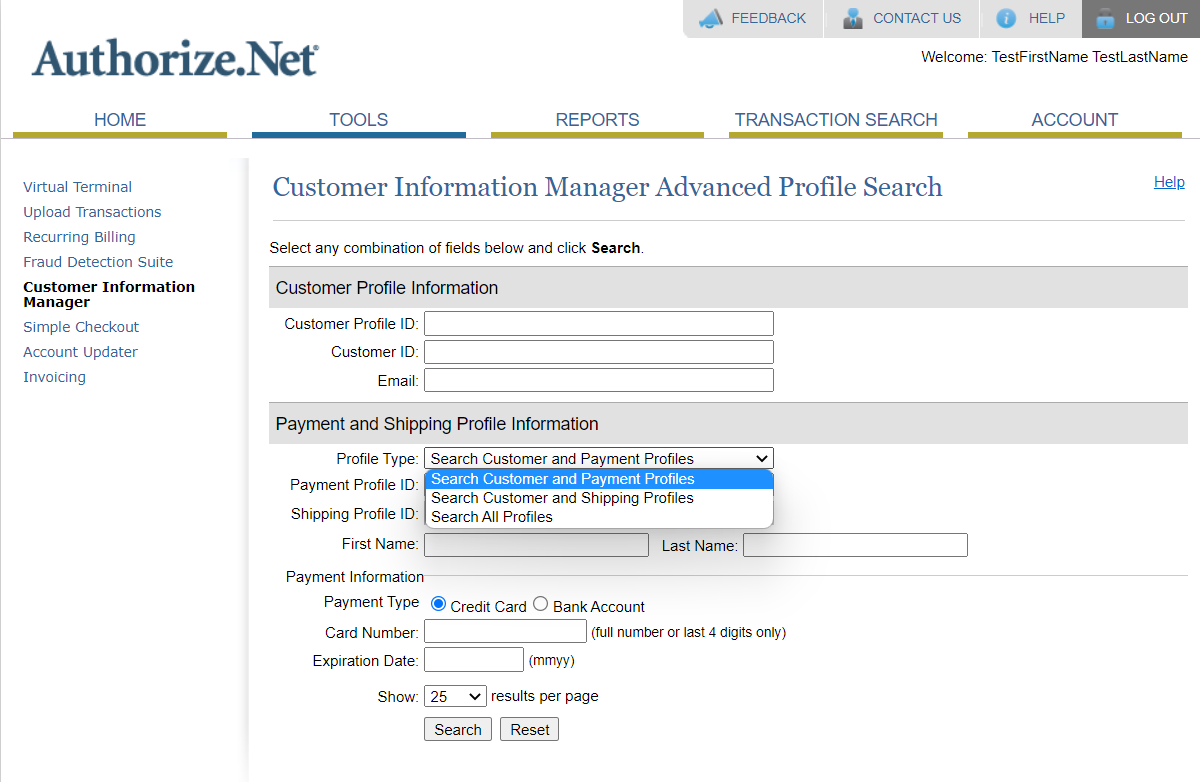Switch to the REPORTS tab
The height and width of the screenshot is (782, 1200).
[598, 120]
